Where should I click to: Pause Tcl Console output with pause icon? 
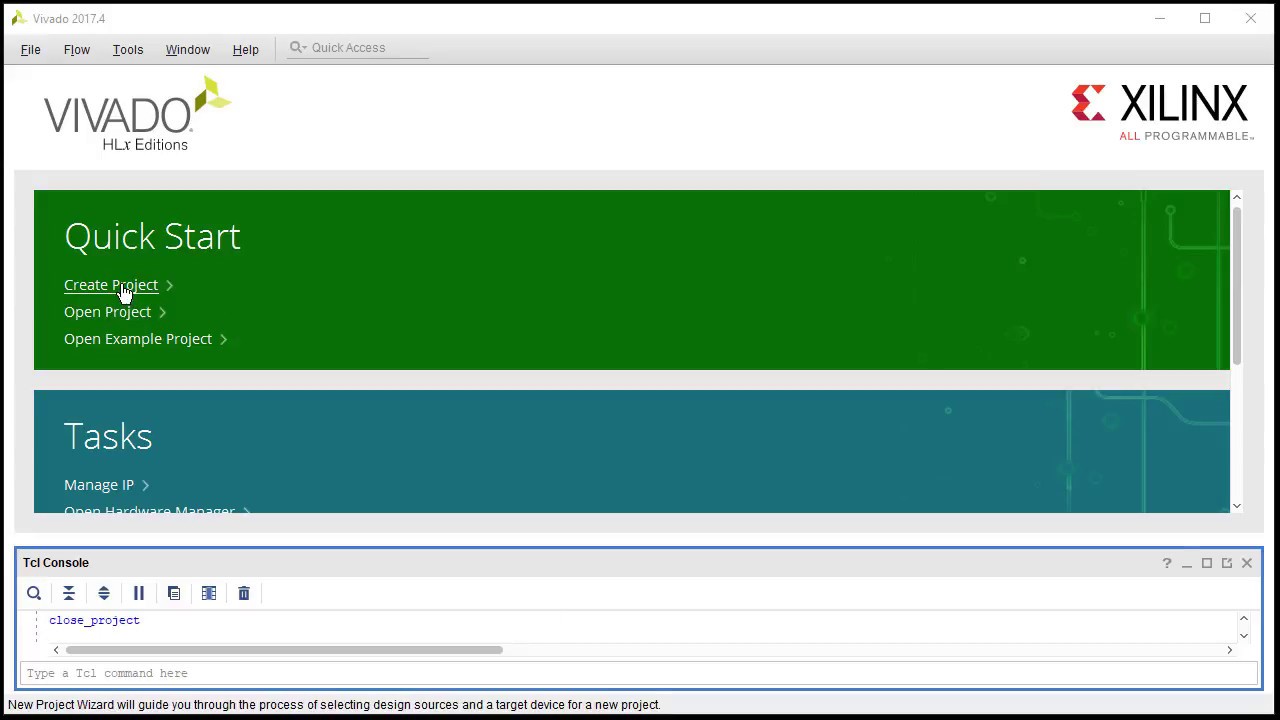[x=139, y=593]
